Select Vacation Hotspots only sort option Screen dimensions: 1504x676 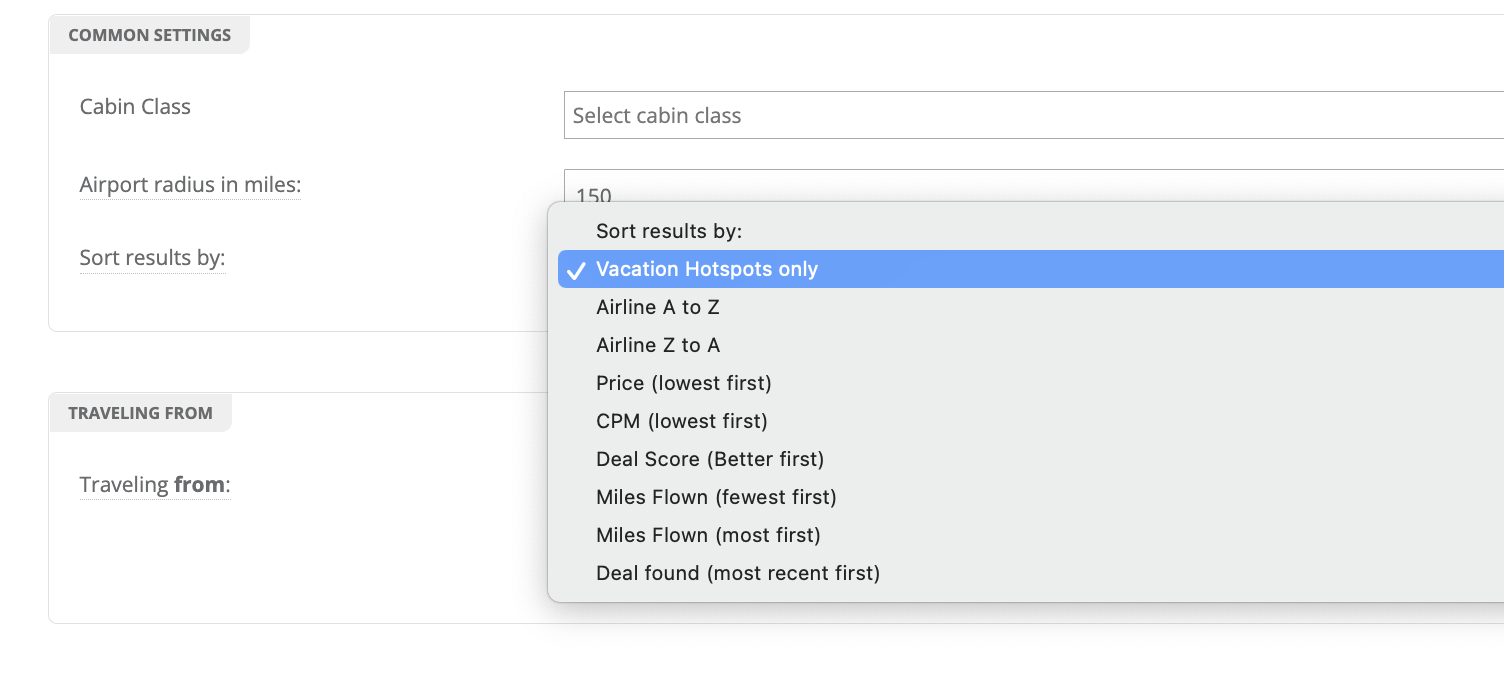pyautogui.click(x=706, y=269)
